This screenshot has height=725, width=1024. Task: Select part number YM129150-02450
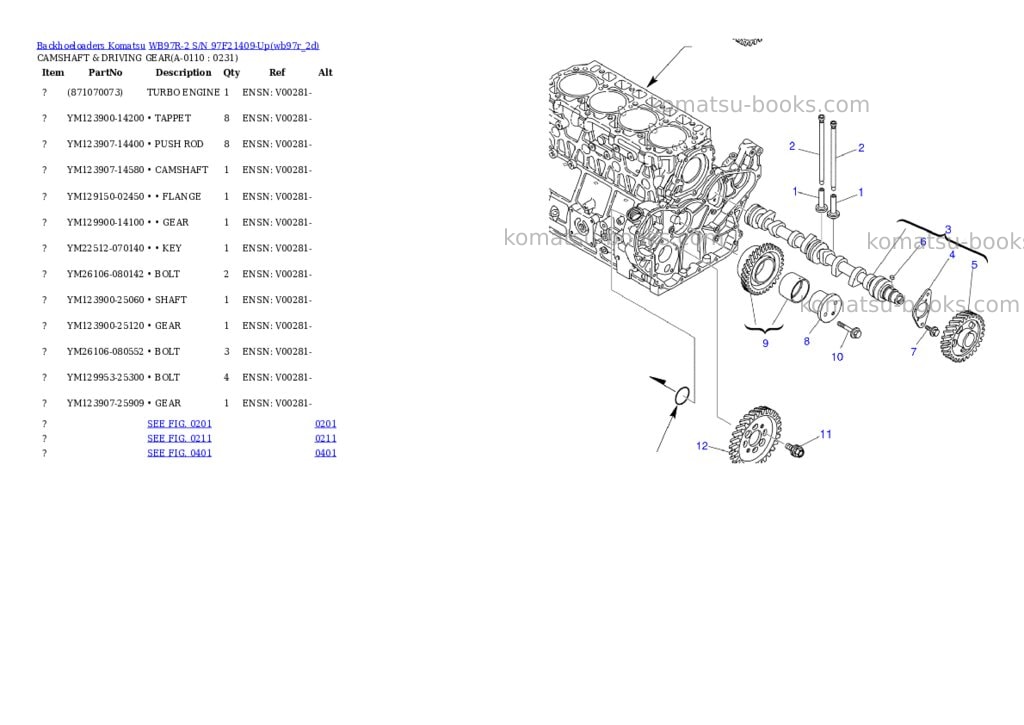[x=105, y=197]
